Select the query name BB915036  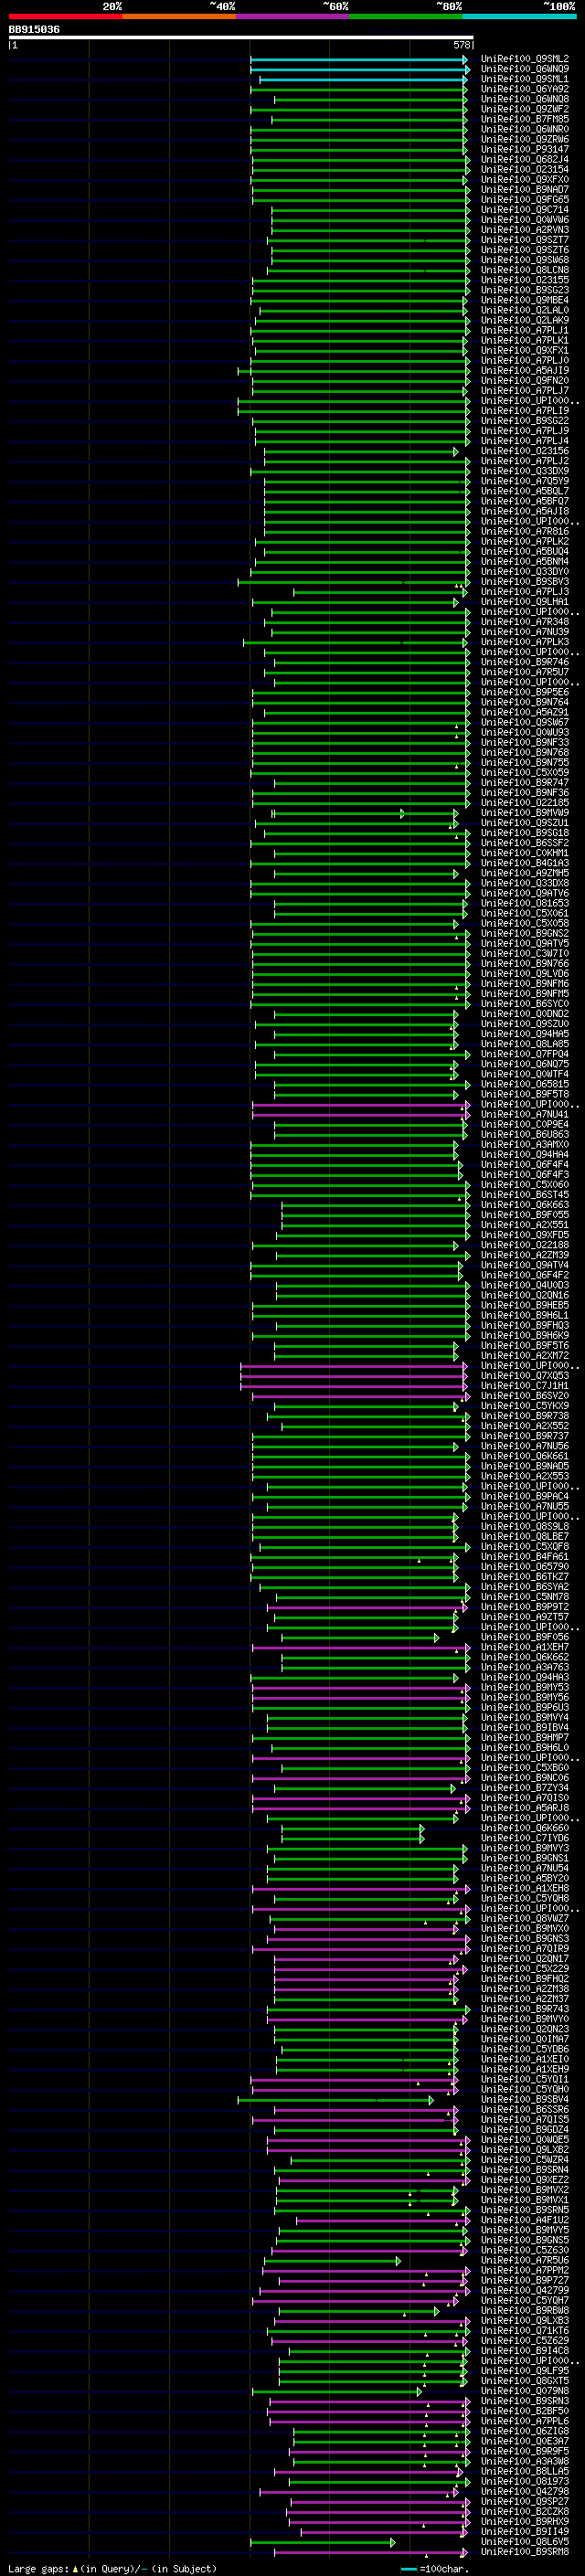34,29
